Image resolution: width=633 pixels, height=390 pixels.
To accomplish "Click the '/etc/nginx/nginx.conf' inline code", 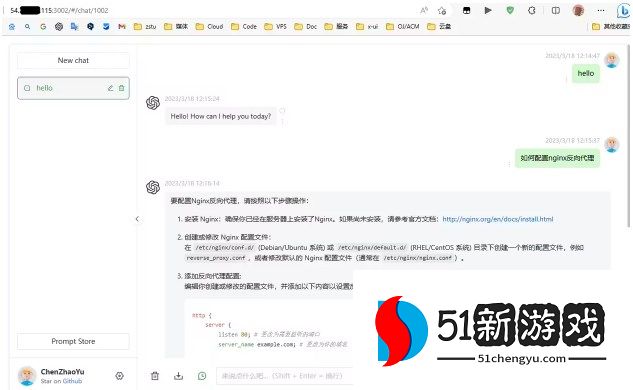I will click(418, 258).
